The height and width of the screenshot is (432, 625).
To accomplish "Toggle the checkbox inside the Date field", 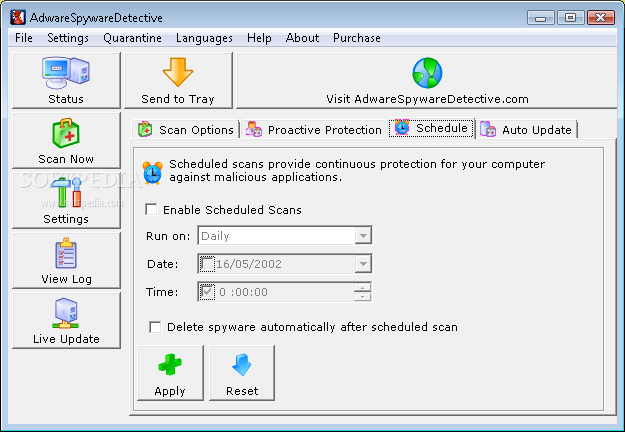I will tap(207, 264).
